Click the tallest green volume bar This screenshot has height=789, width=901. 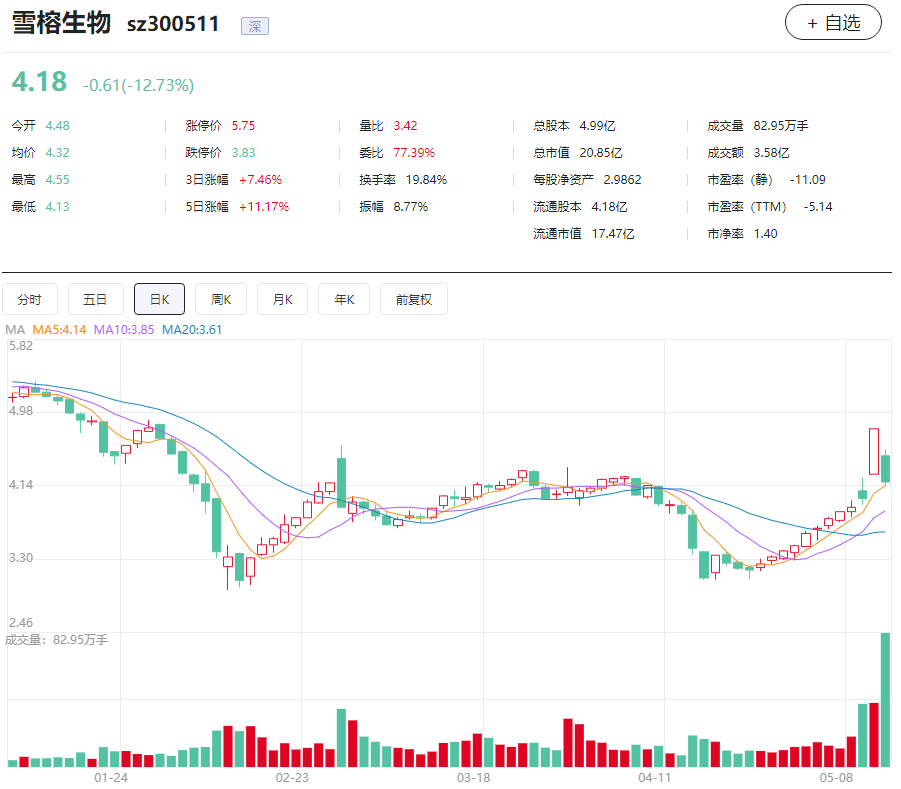pyautogui.click(x=885, y=700)
